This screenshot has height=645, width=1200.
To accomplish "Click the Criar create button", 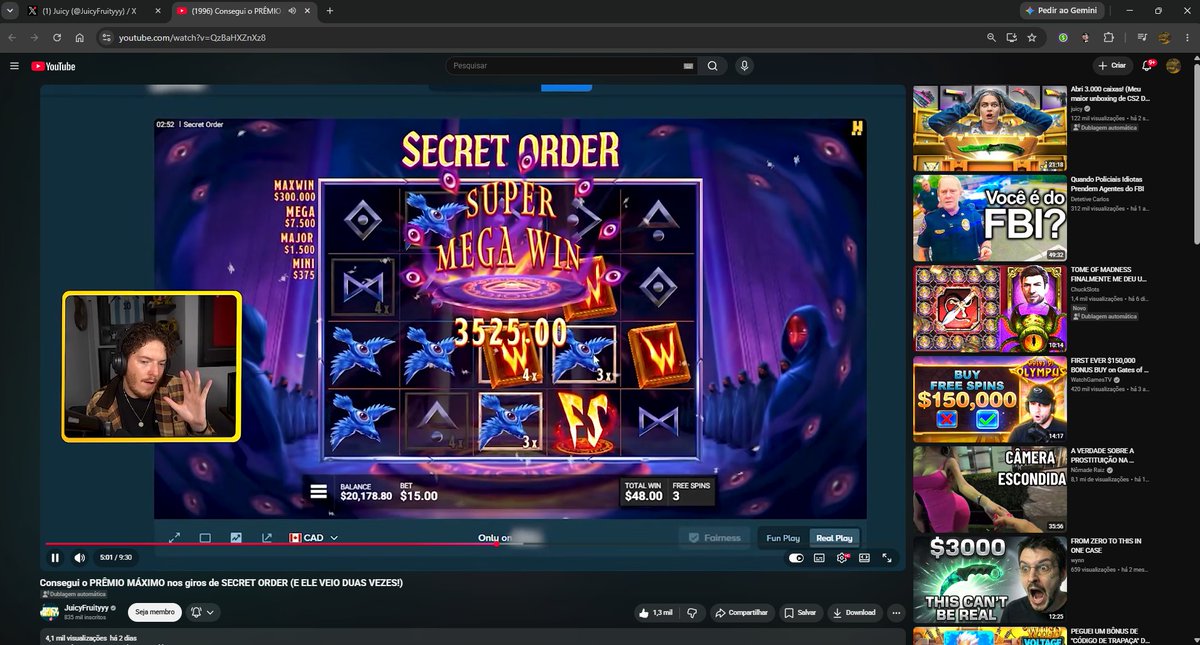I will [x=1112, y=66].
